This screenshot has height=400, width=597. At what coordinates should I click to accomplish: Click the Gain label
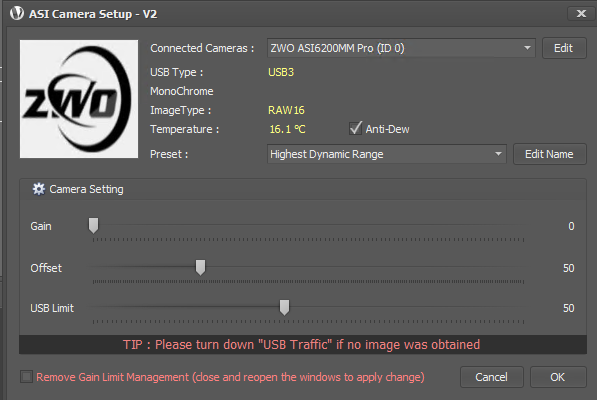tap(41, 226)
